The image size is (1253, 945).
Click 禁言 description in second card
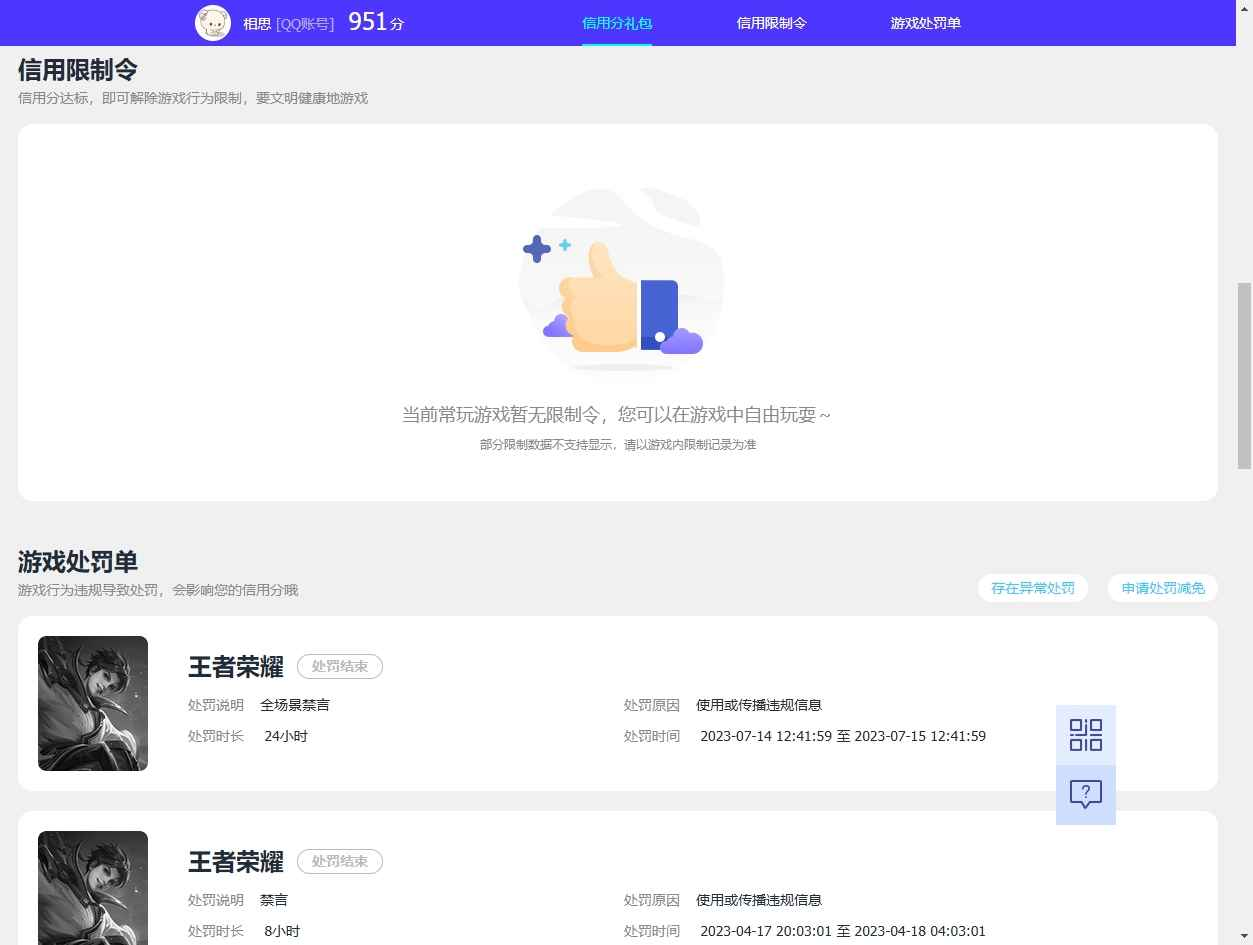pos(274,900)
